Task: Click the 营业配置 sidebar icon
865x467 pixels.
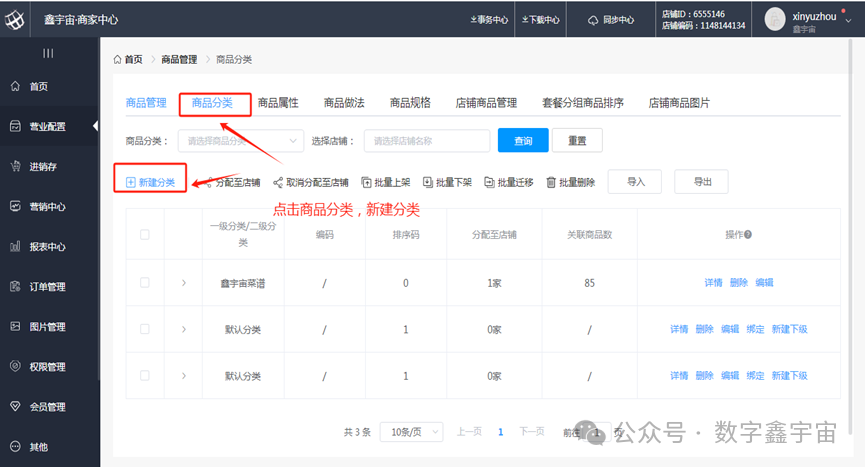Action: [x=15, y=126]
